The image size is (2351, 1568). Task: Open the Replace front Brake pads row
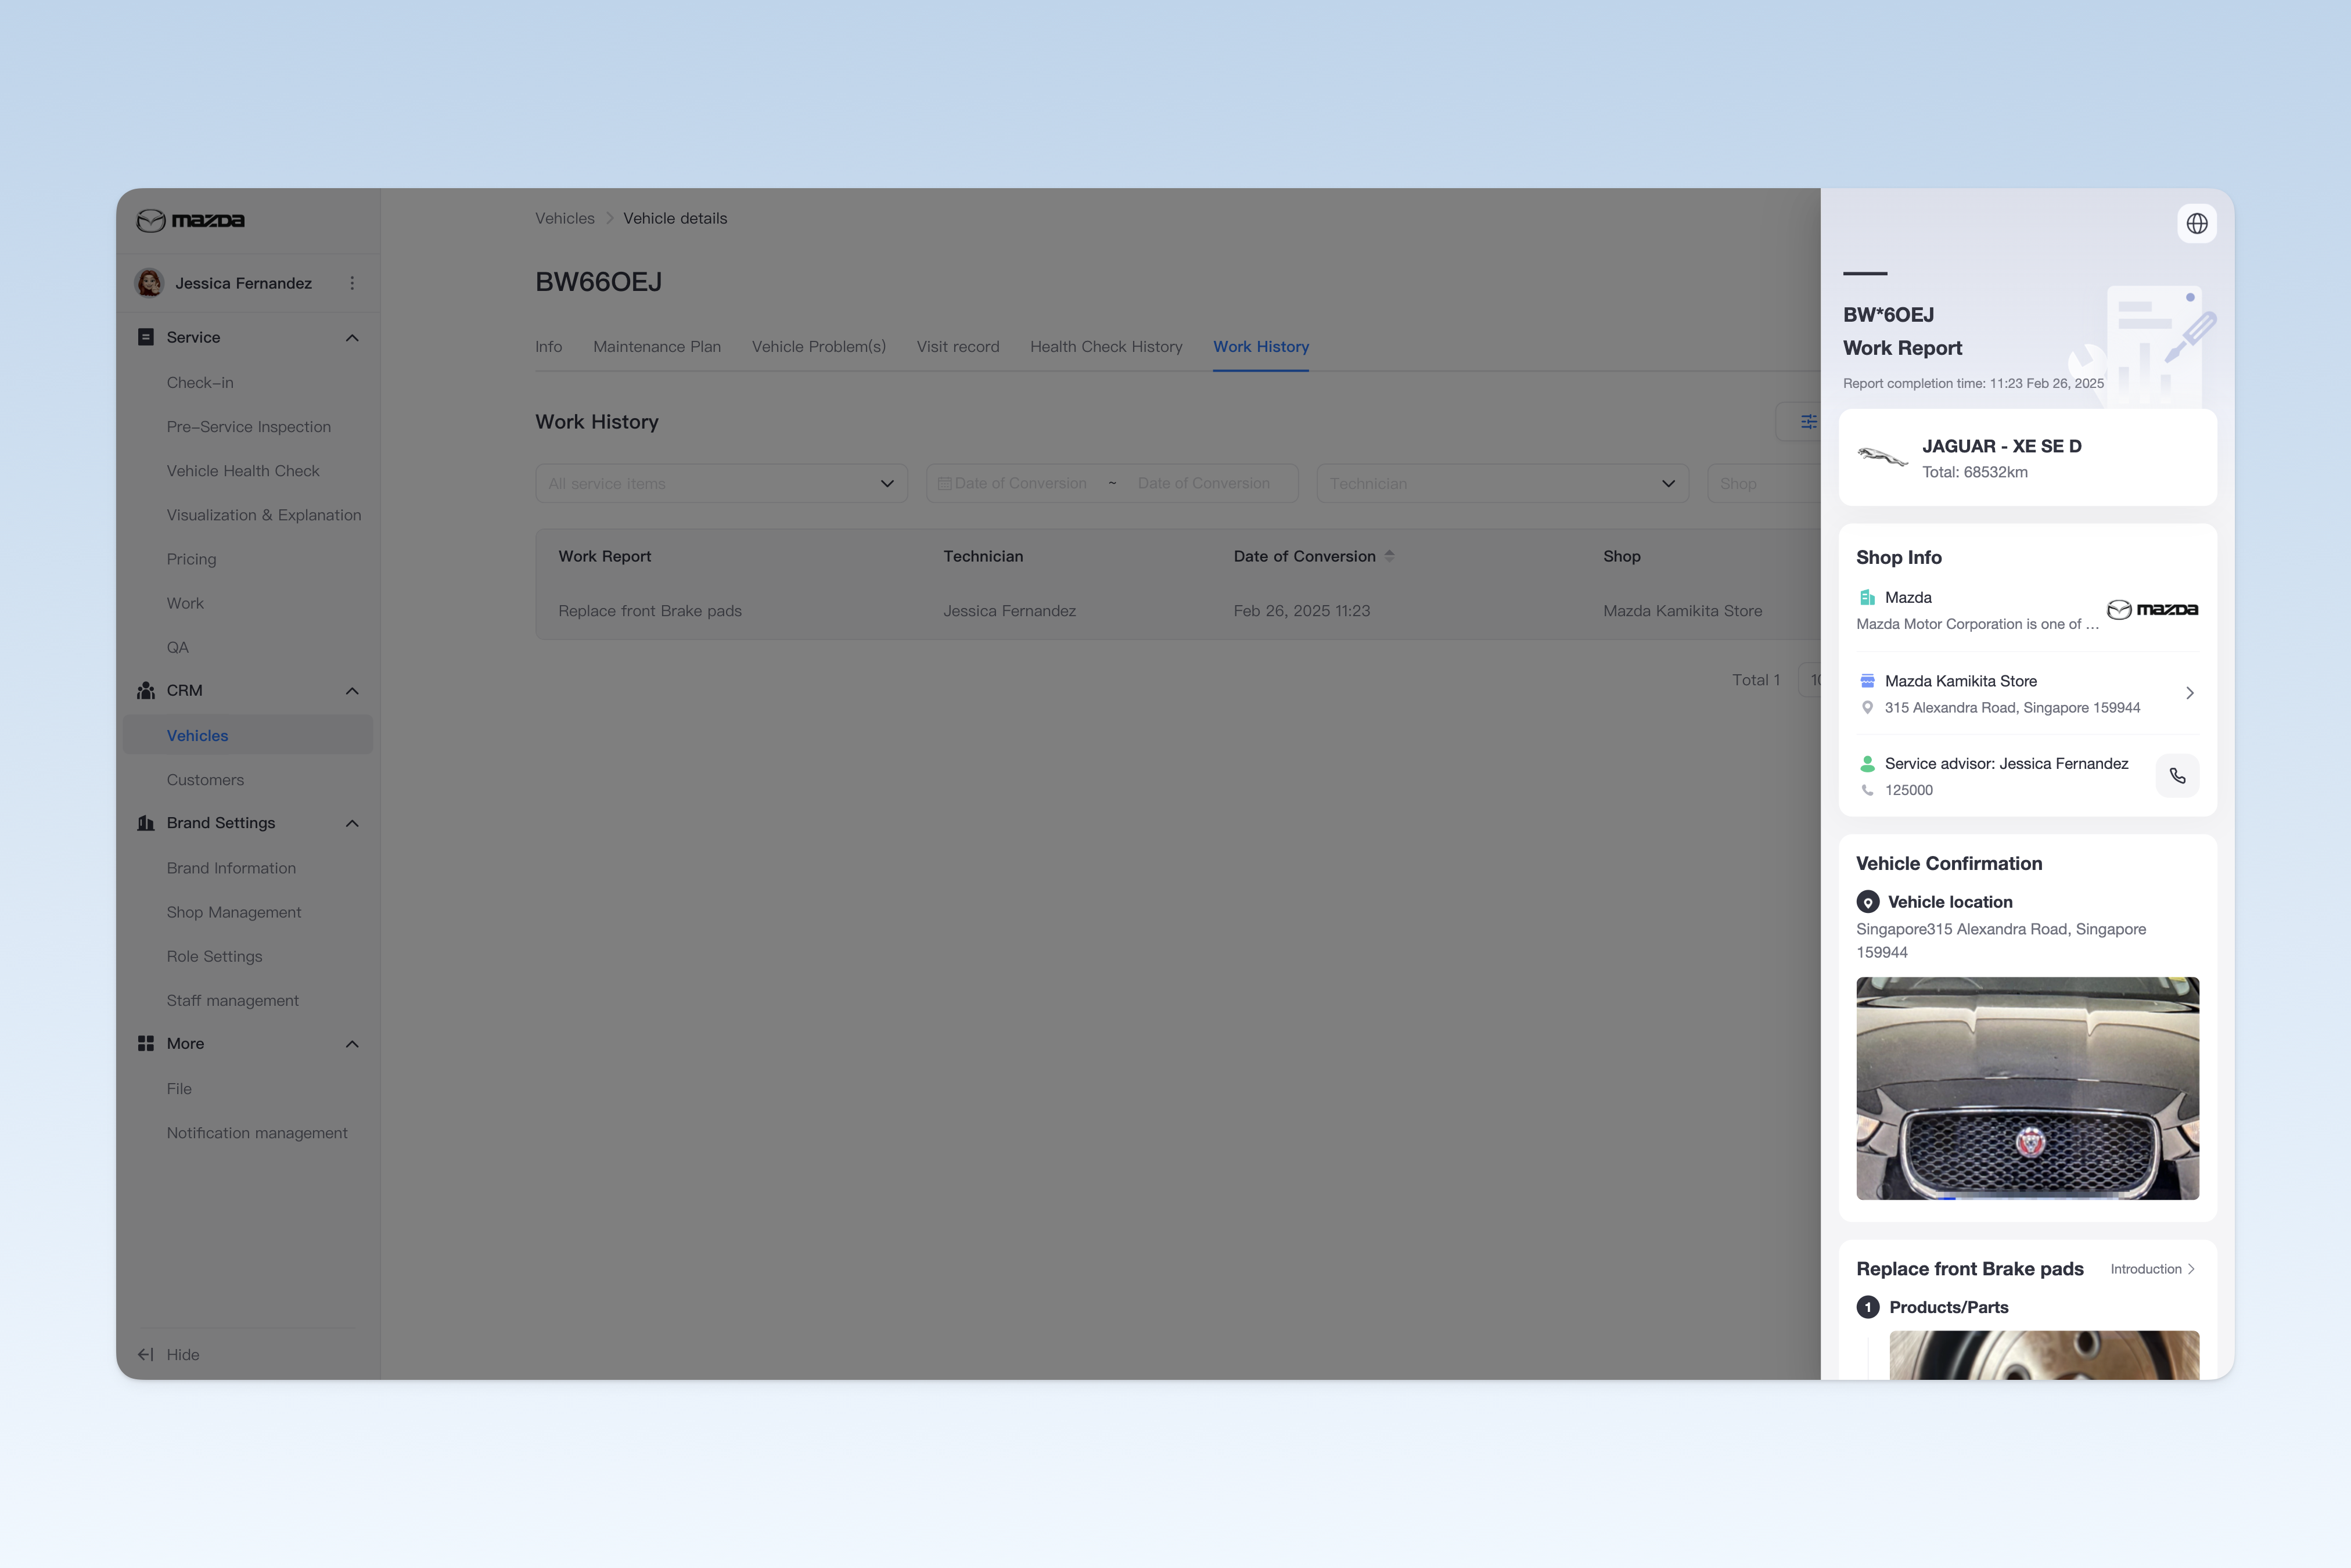(1177, 611)
